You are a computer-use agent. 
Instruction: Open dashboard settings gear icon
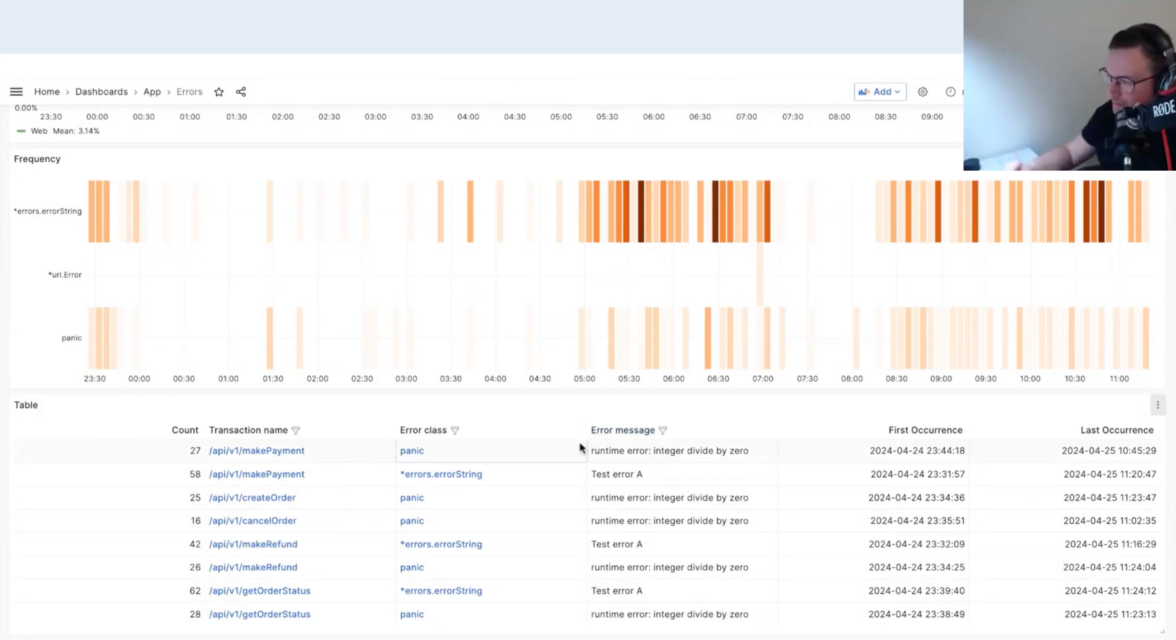pyautogui.click(x=923, y=92)
